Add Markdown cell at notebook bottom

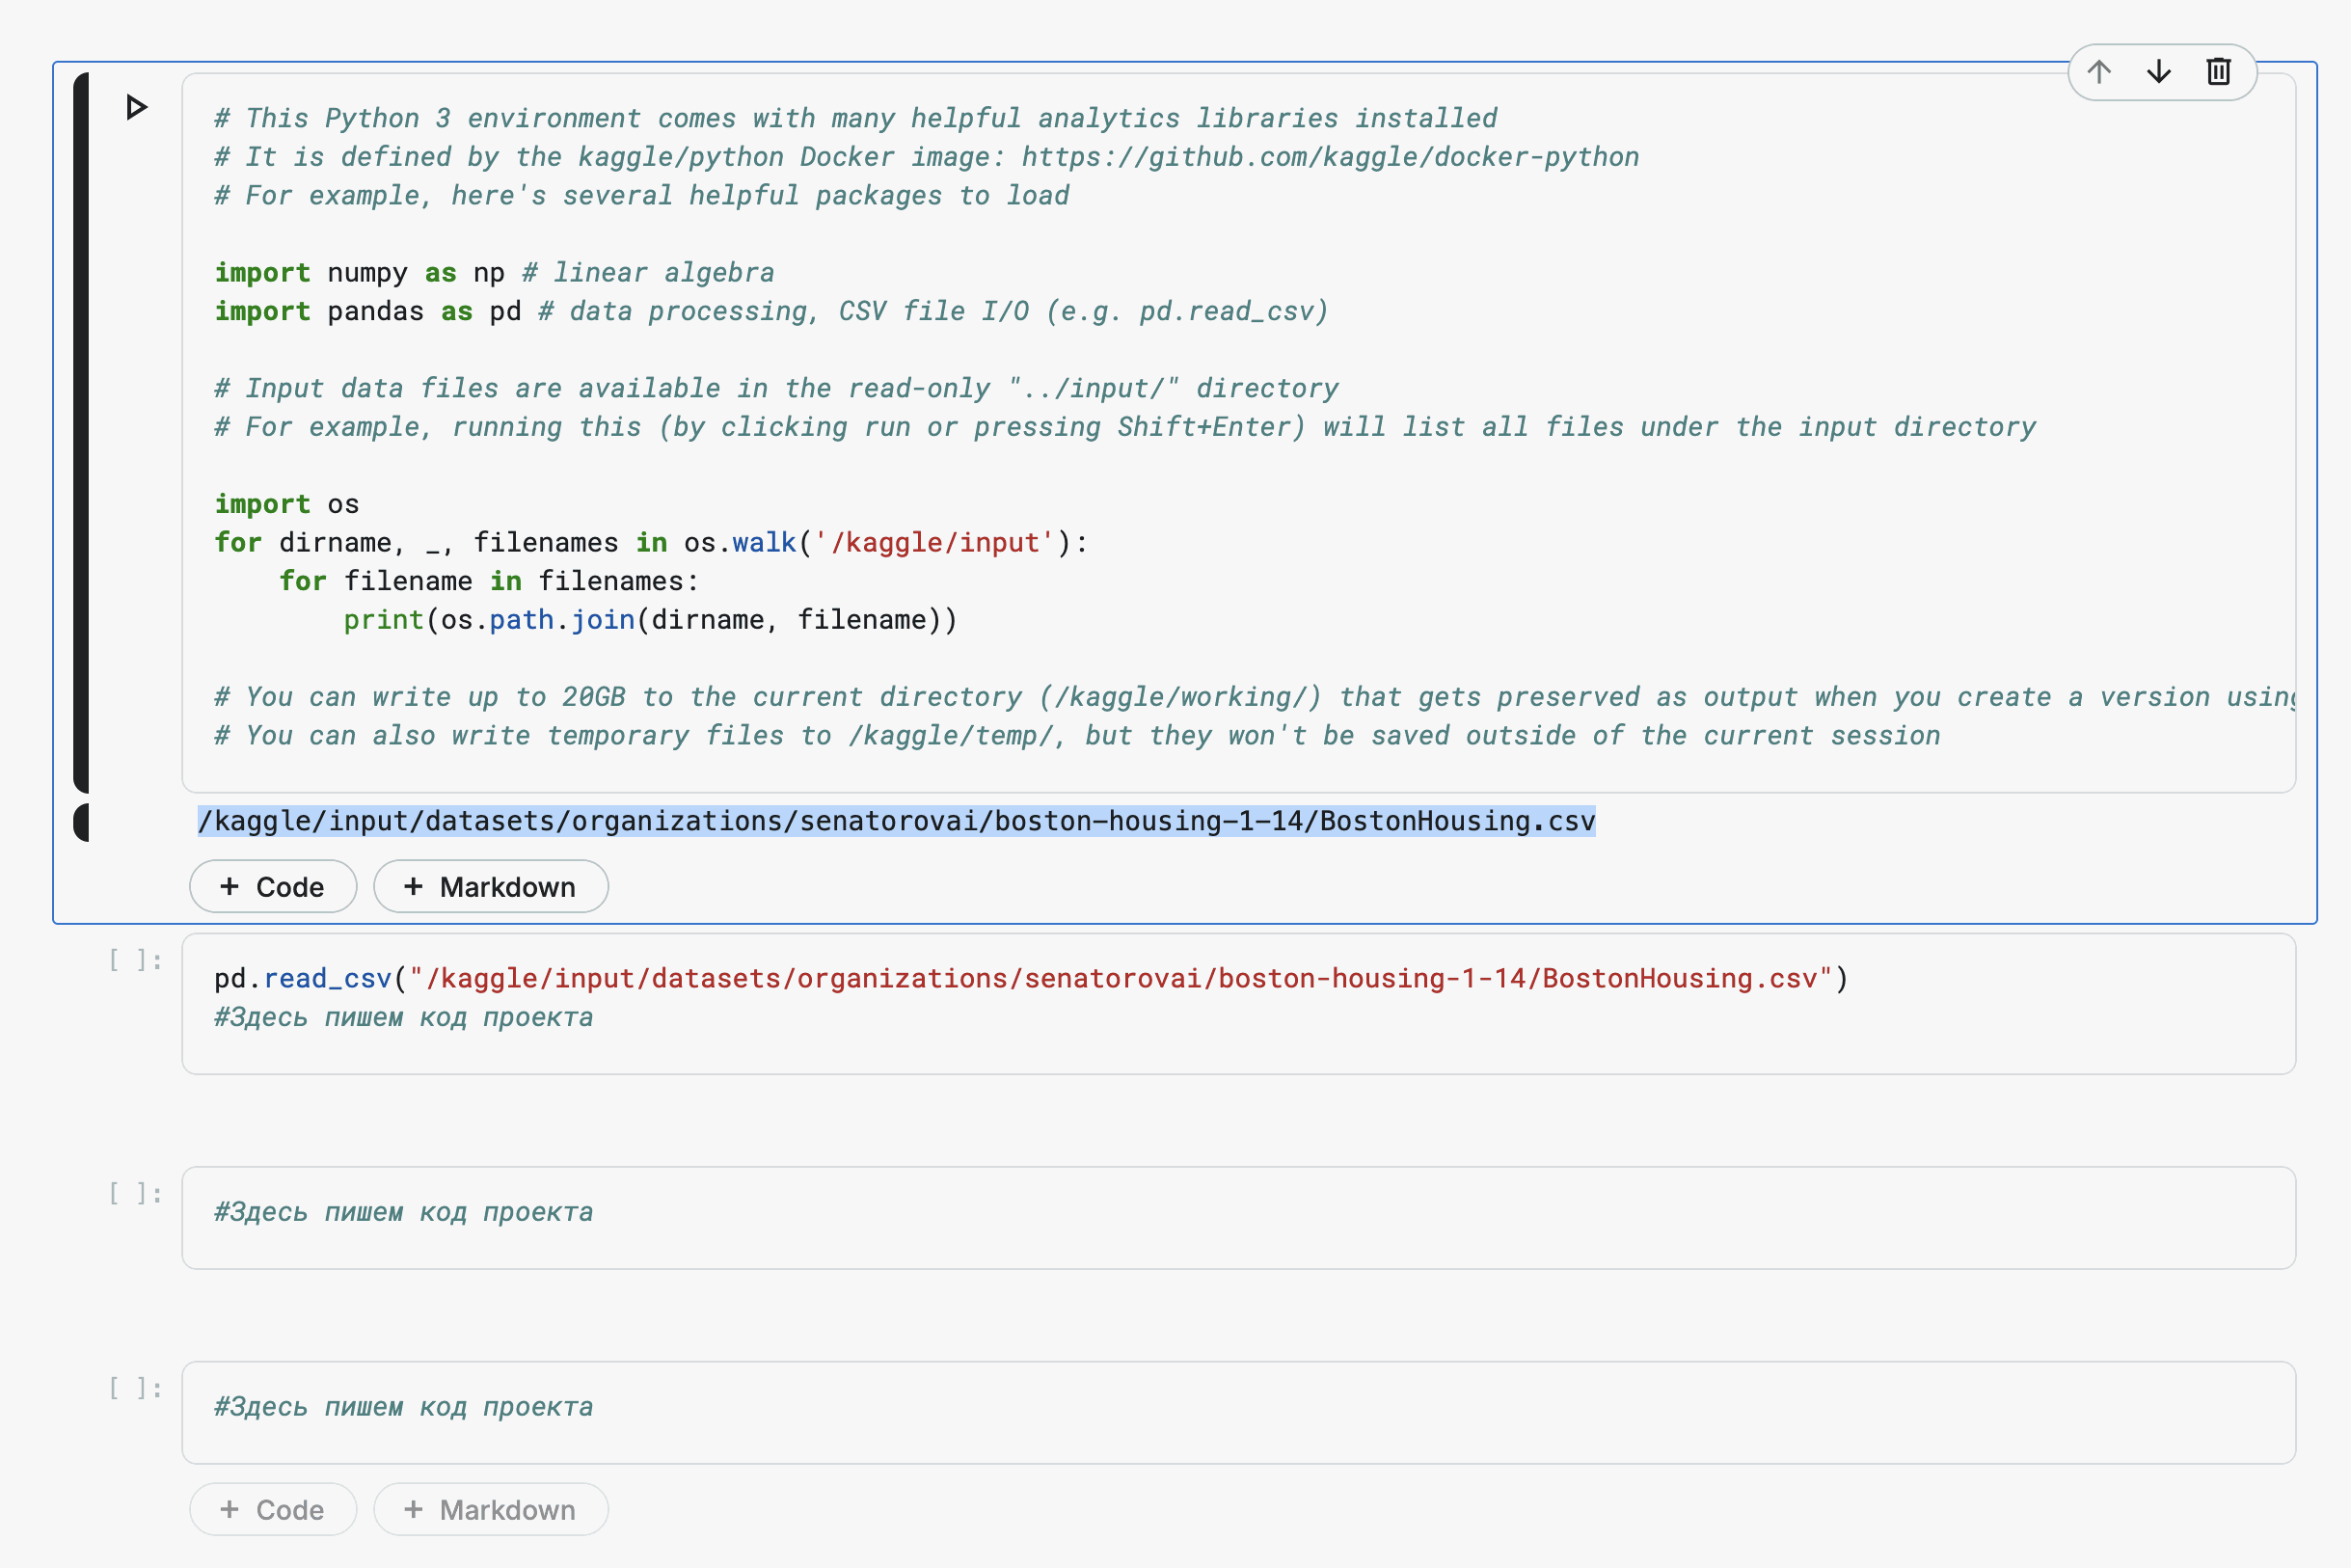point(491,1509)
